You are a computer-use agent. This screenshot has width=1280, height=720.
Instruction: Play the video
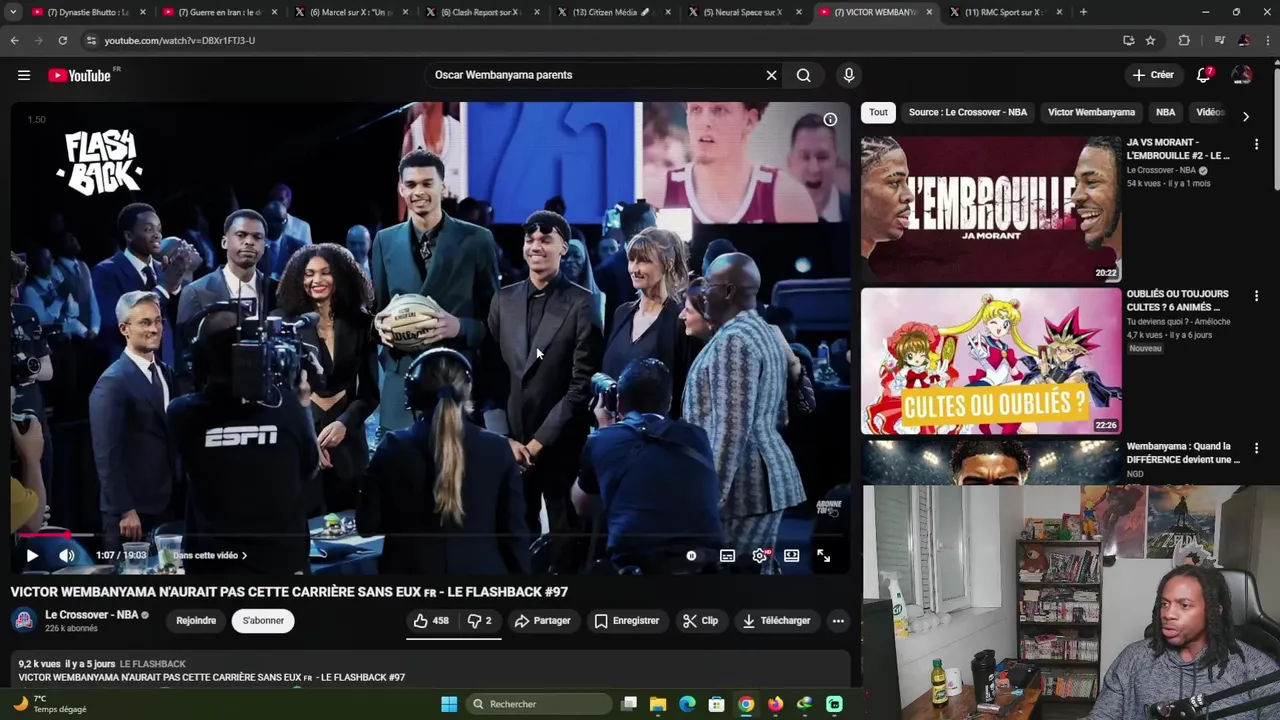click(x=32, y=555)
